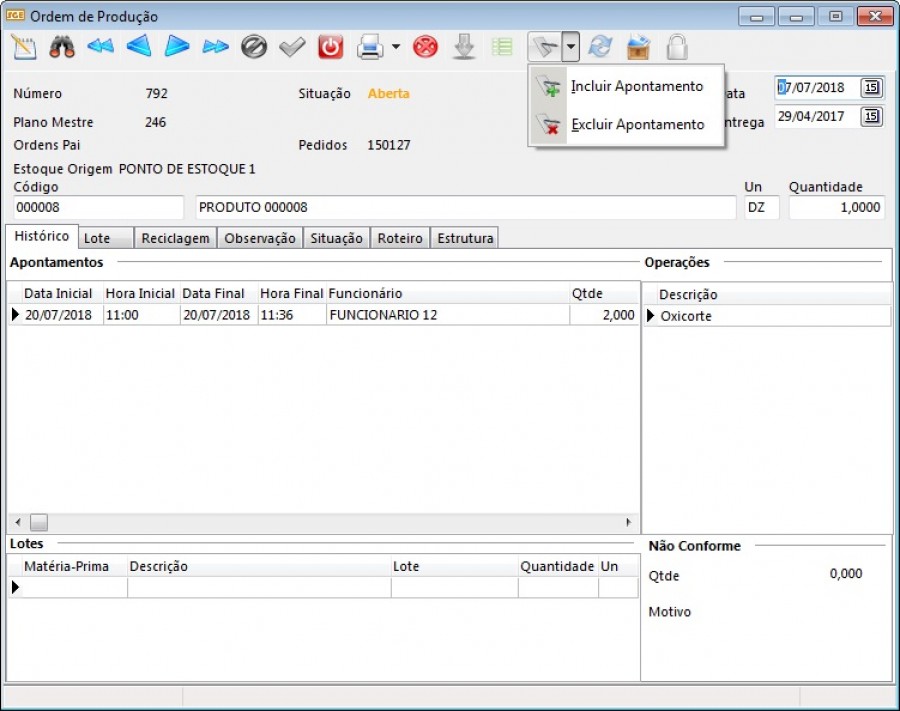Click the apontamentos scrollbar left arrow
The width and height of the screenshot is (900, 711).
click(18, 522)
